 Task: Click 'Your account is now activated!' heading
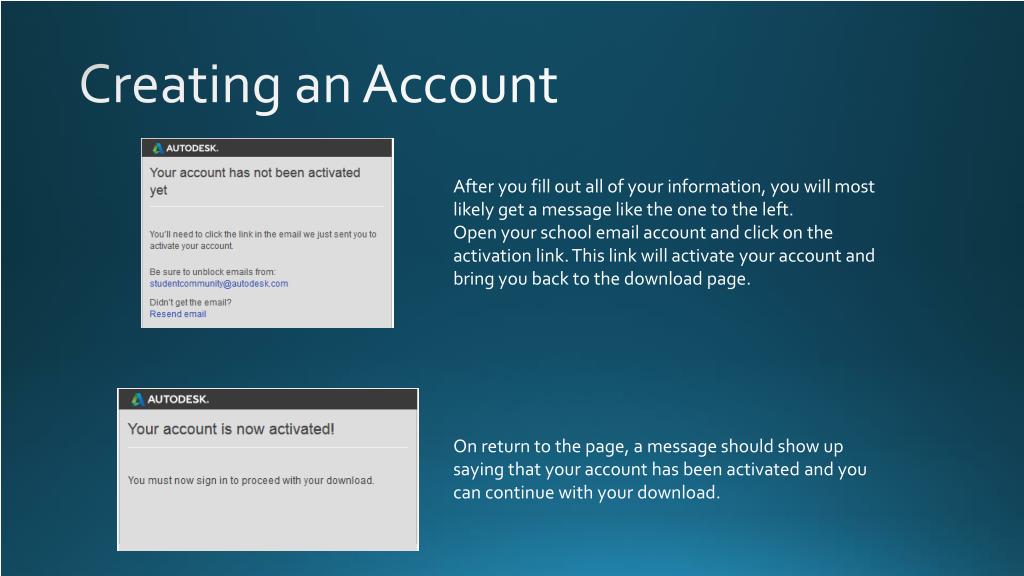pos(231,429)
